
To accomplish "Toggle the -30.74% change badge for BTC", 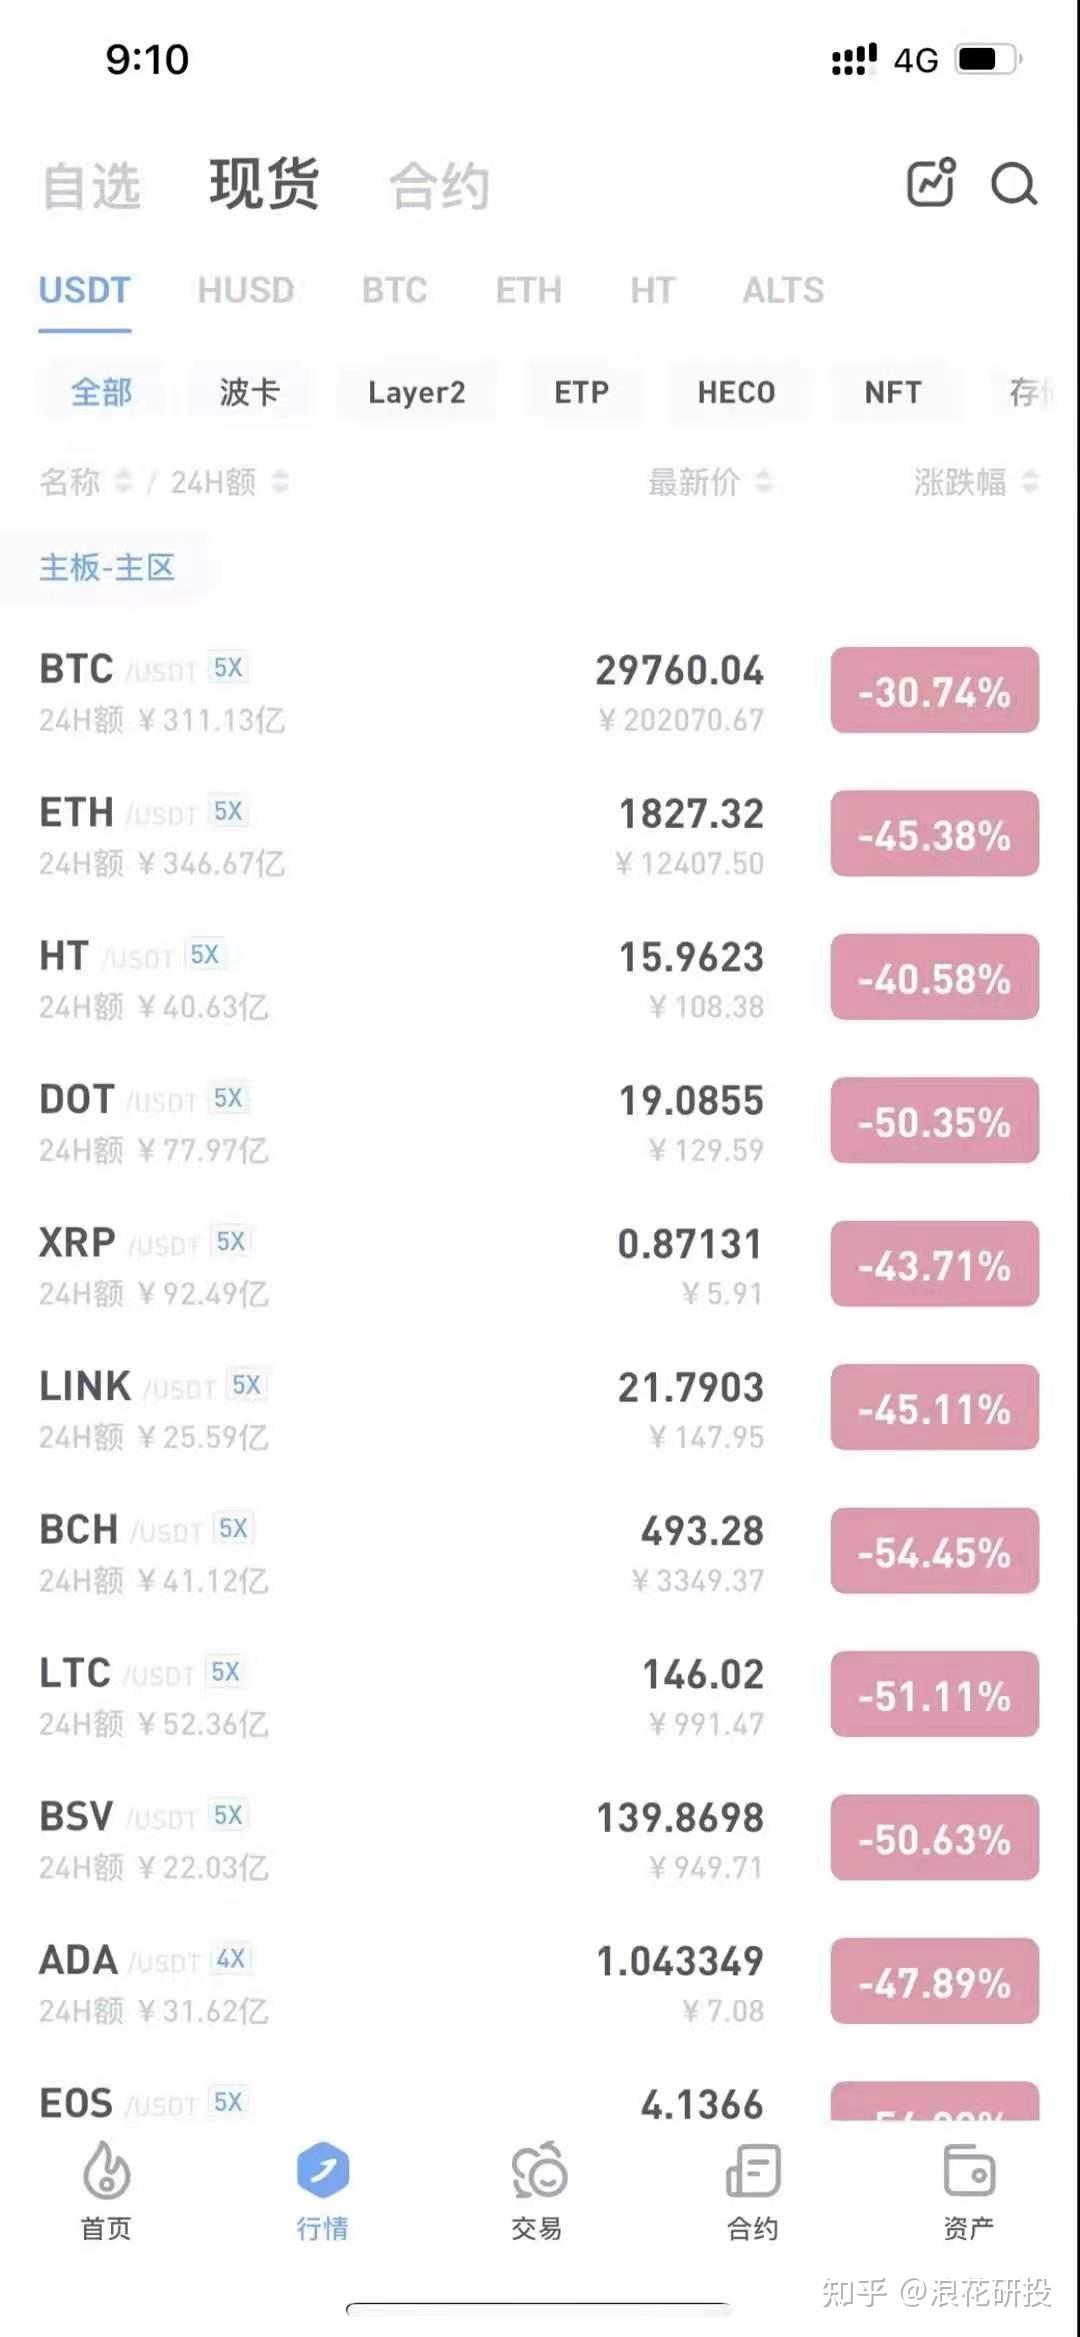I will 934,691.
